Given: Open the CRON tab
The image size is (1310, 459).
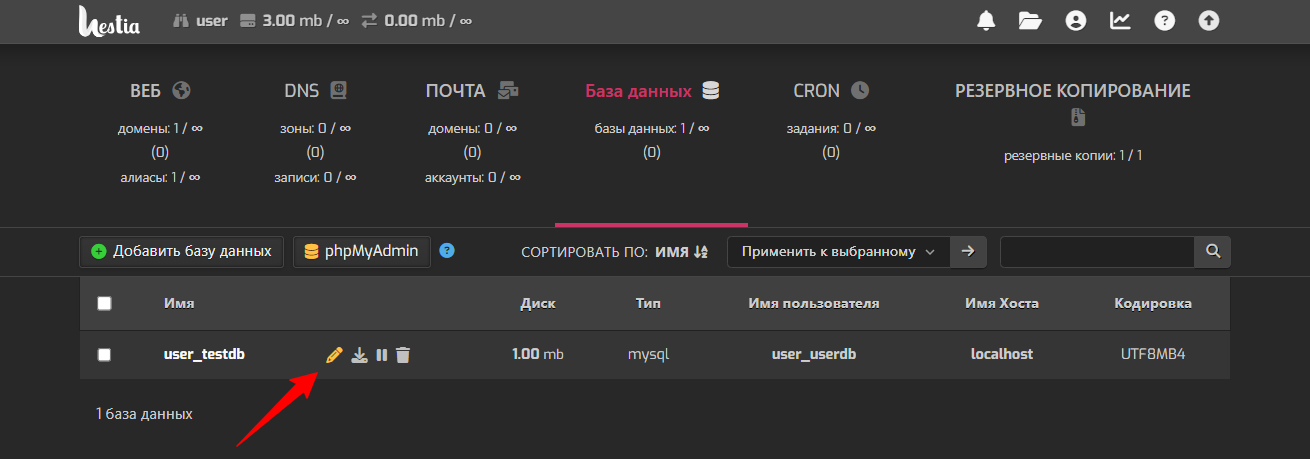Looking at the screenshot, I should pos(831,91).
